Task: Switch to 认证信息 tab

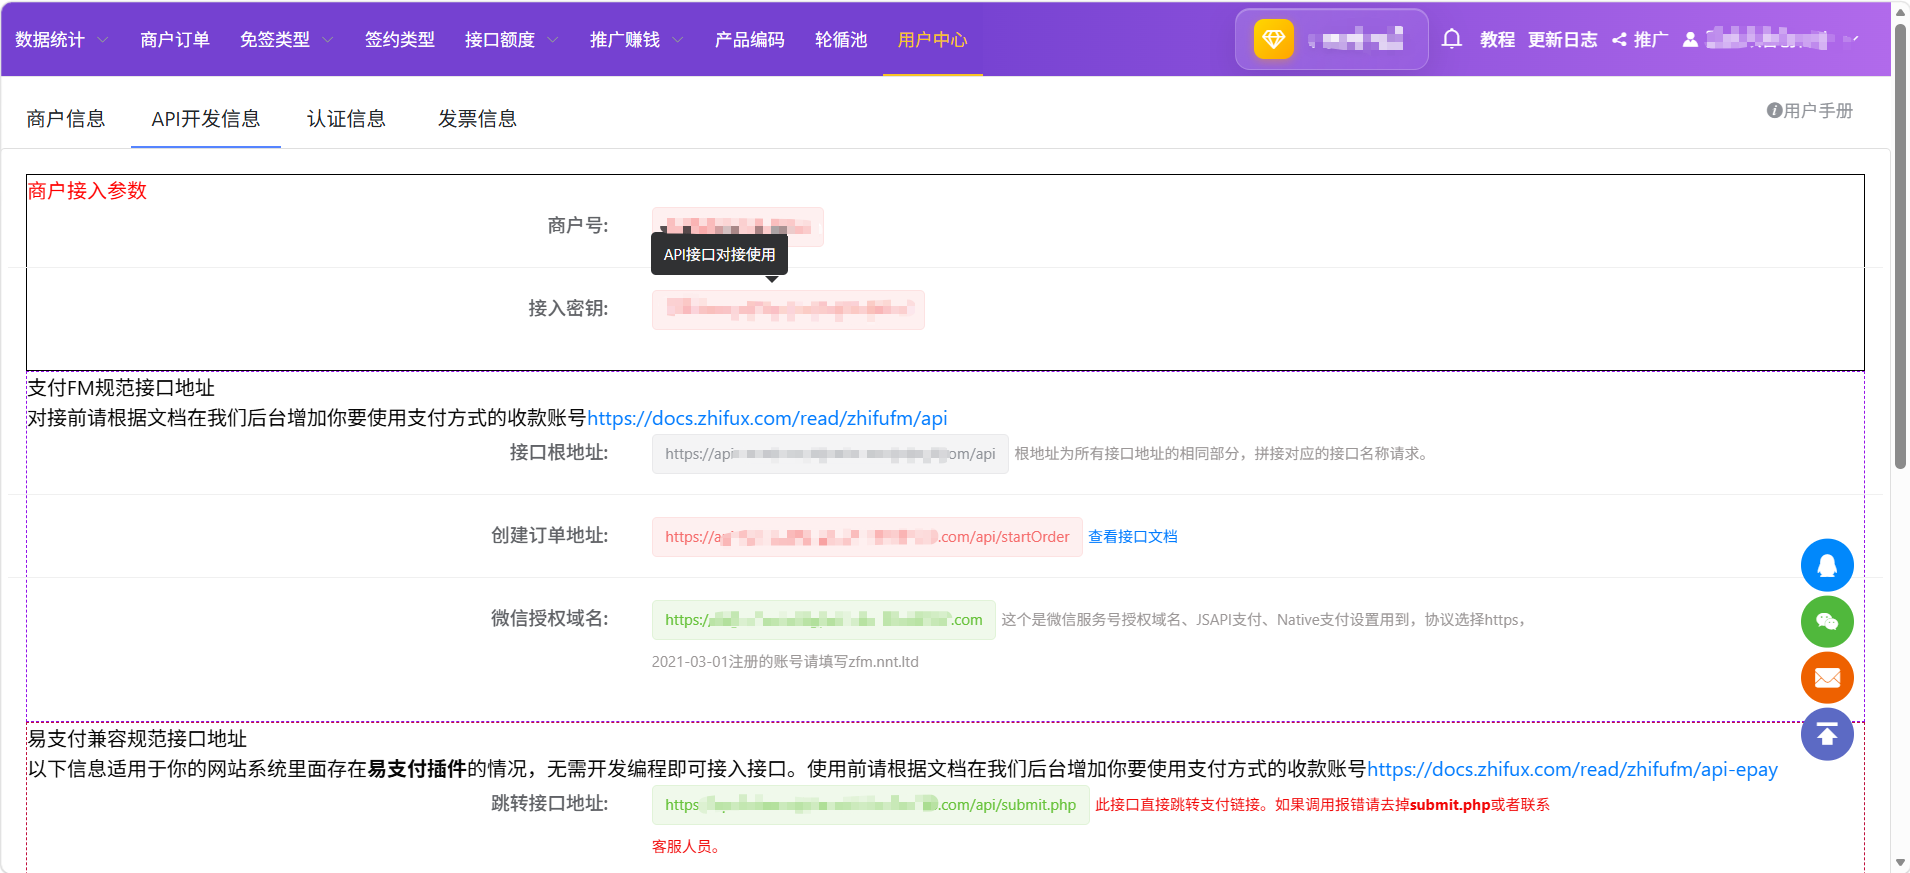Action: coord(346,119)
